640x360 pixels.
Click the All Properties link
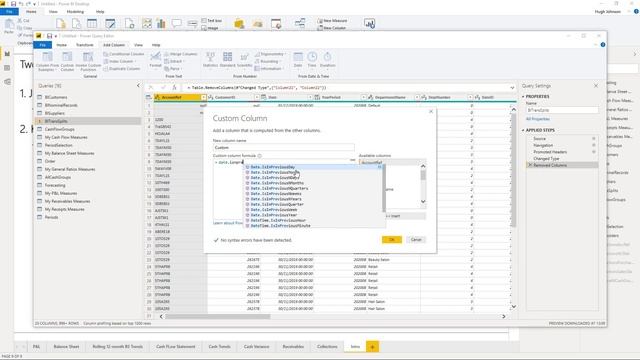coord(538,119)
